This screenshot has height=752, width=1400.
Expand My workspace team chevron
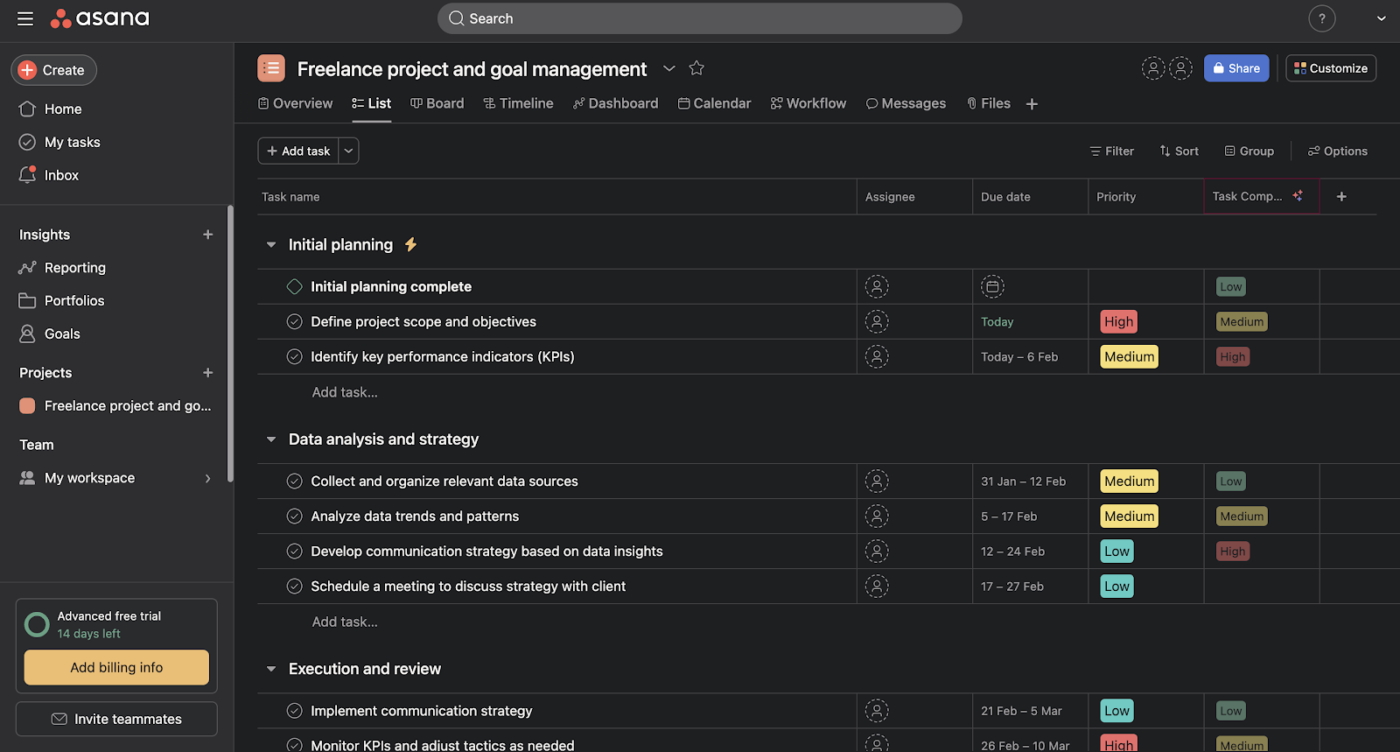[x=208, y=479]
